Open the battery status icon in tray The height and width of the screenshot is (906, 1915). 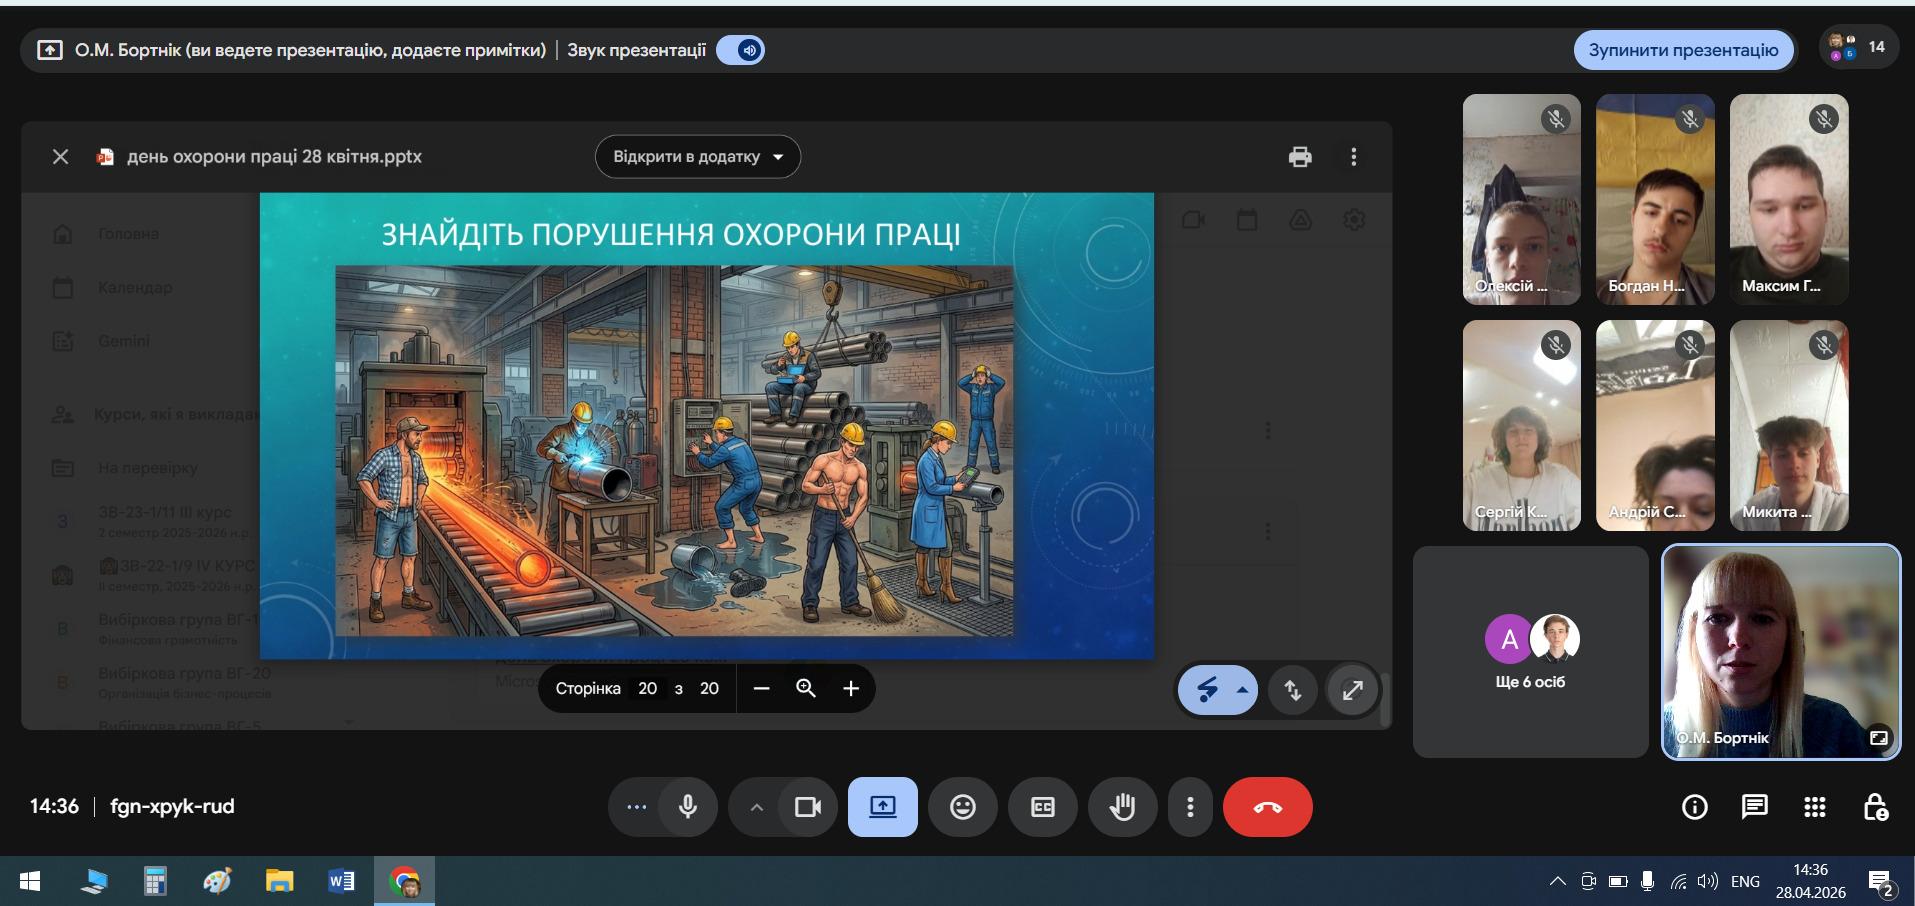pyautogui.click(x=1618, y=881)
